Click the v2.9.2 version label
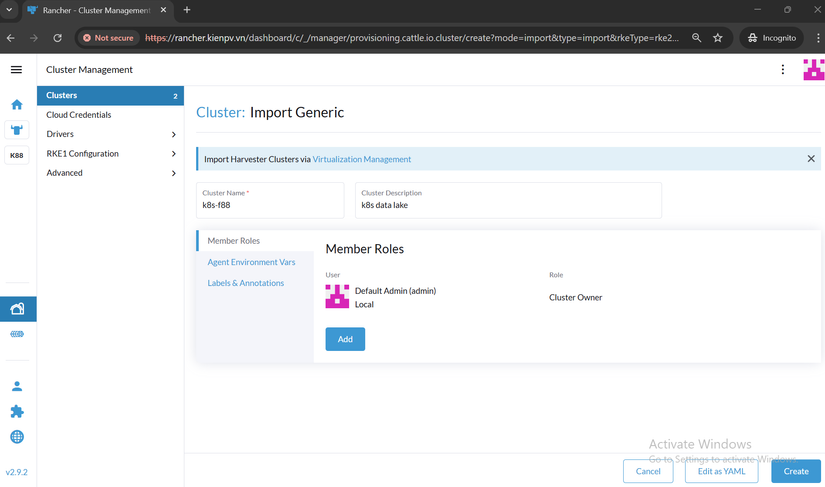This screenshot has width=825, height=487. [x=16, y=472]
